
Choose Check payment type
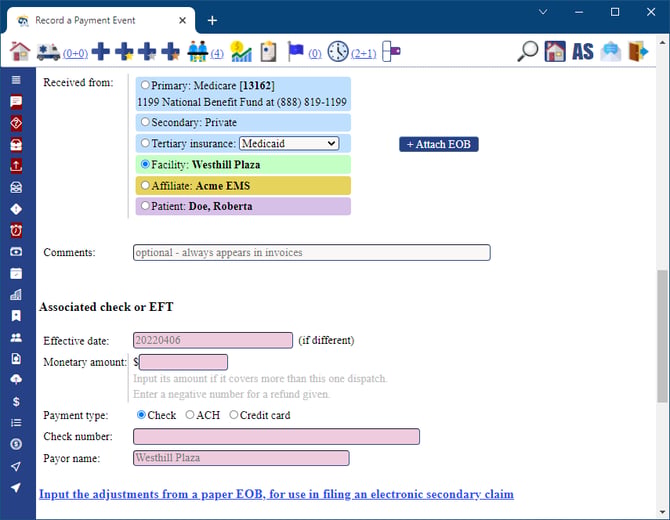(141, 414)
